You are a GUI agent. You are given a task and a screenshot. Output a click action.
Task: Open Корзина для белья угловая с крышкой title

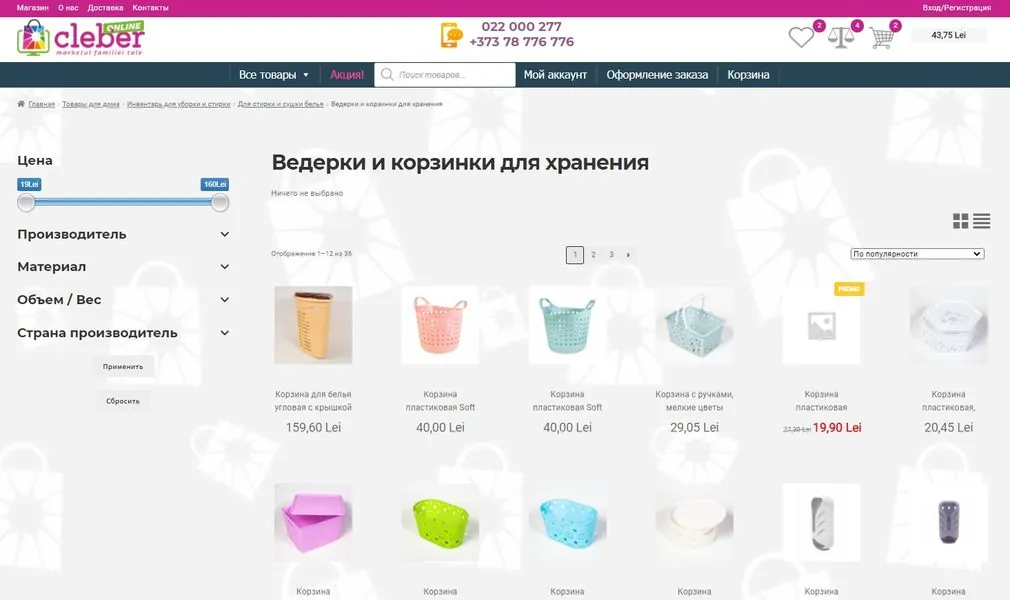point(313,401)
